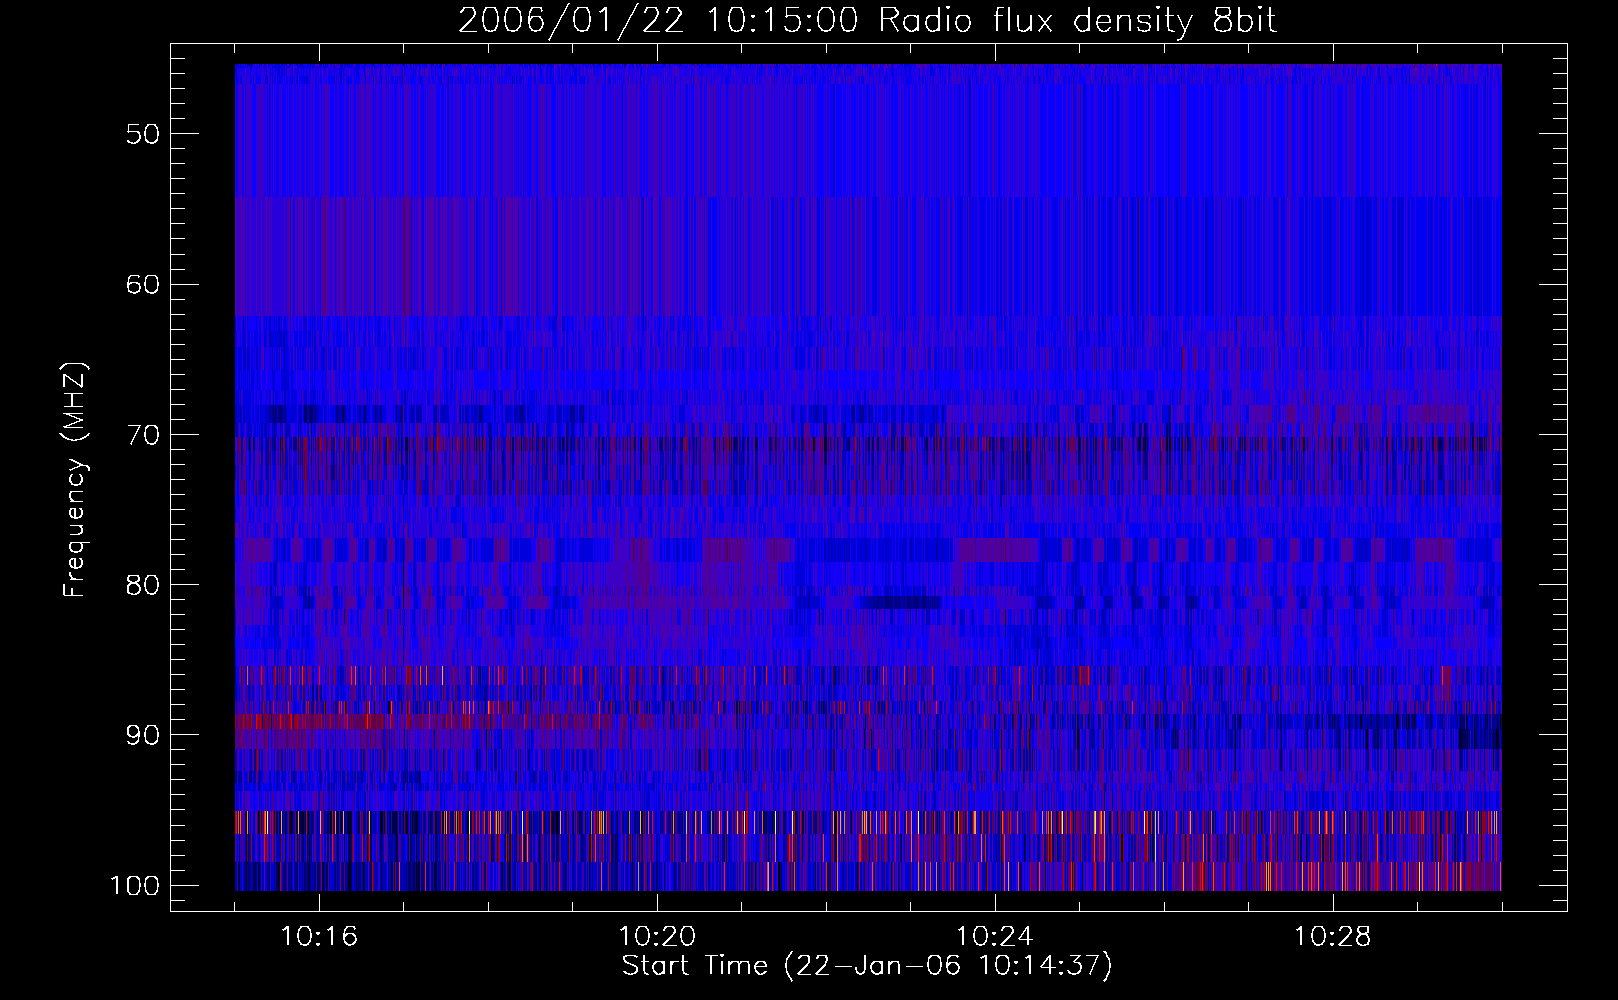The image size is (1618, 1000).
Task: Click the "Start Time (22-Jan-06 10:14:37)" label
Action: pos(867,966)
